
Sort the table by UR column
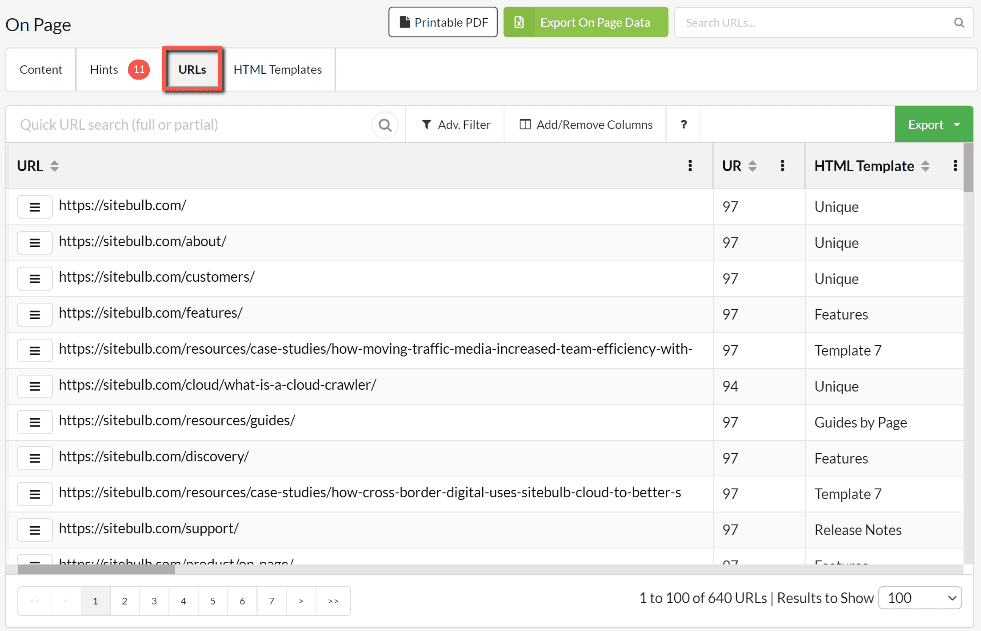pos(752,166)
